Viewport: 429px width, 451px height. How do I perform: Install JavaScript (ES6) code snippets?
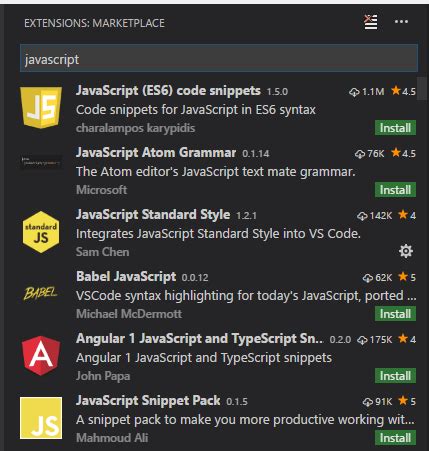[395, 128]
